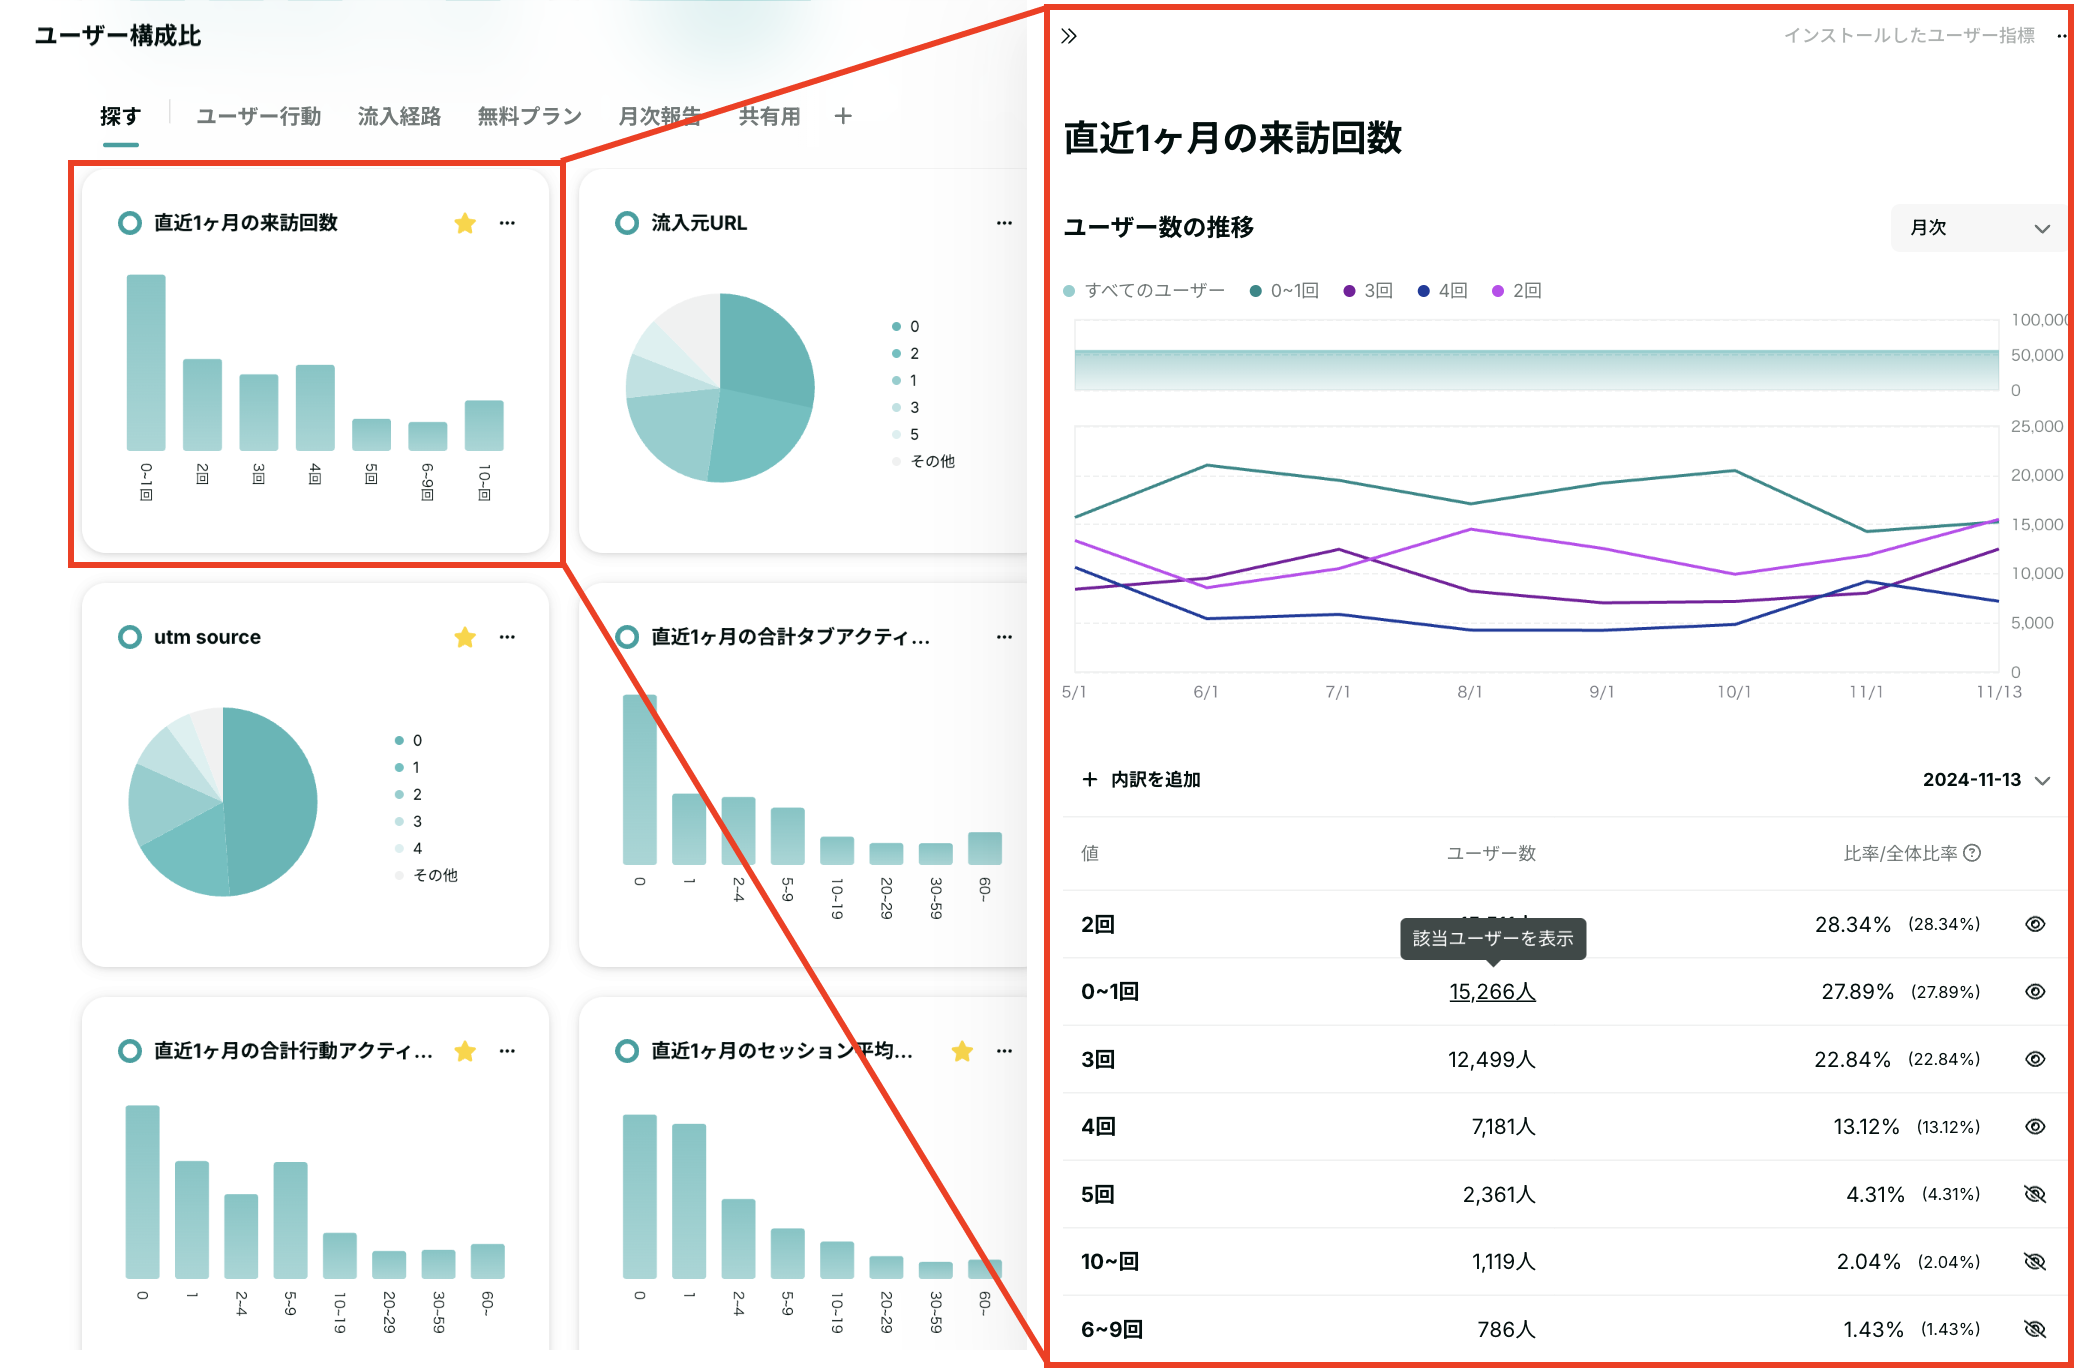
Task: Click circle icon on 流入元URL card
Action: coord(627,223)
